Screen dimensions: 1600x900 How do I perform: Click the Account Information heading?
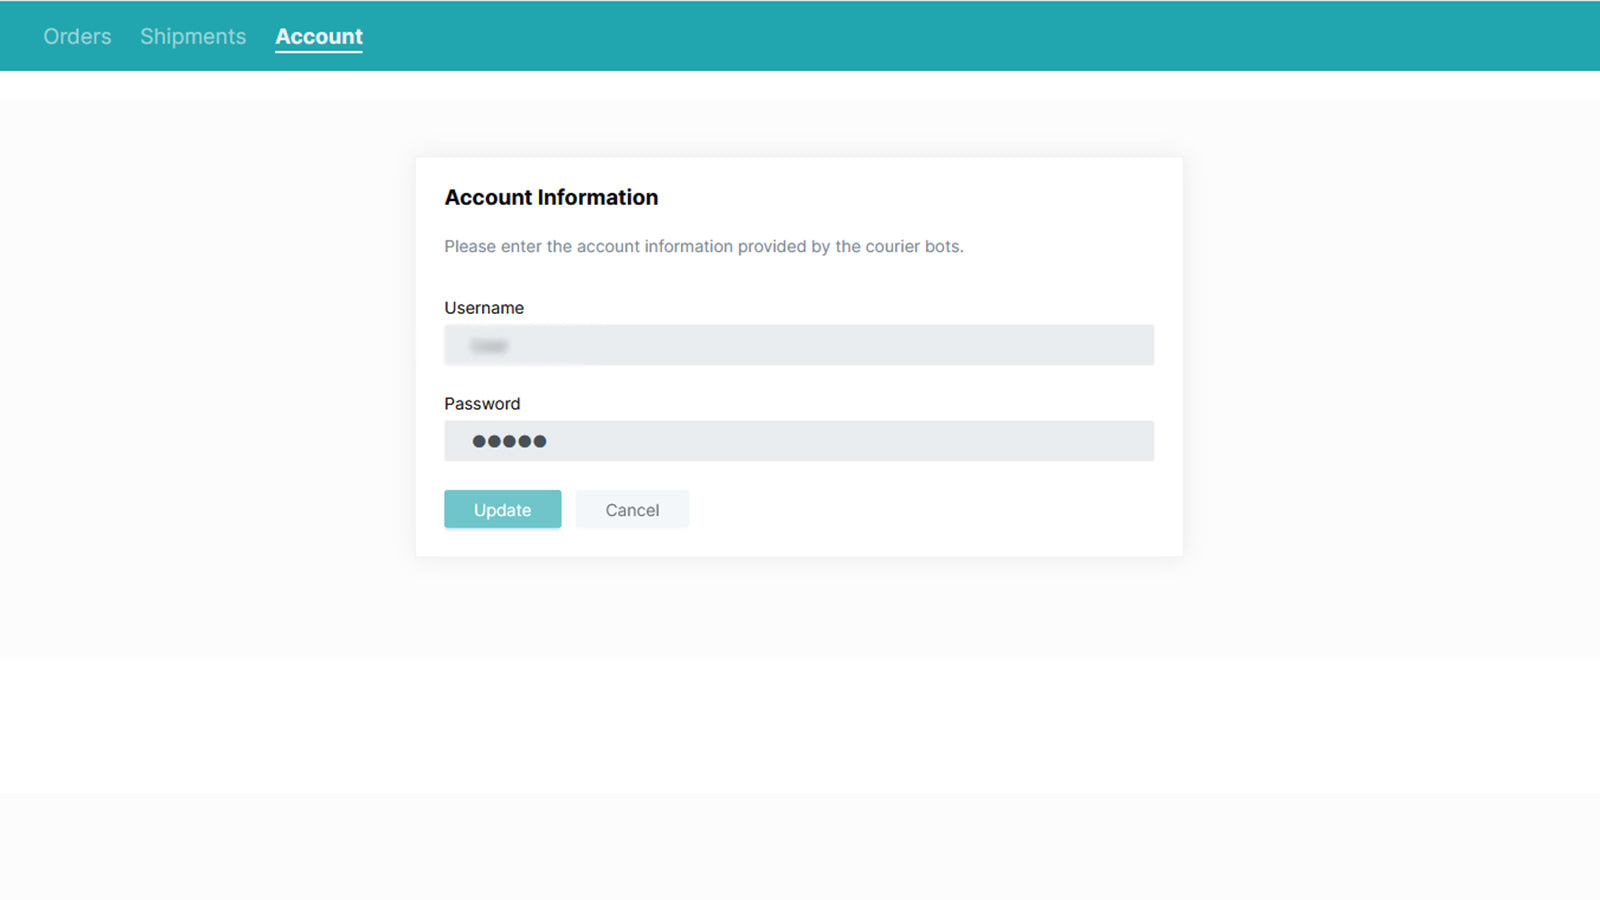coord(551,197)
